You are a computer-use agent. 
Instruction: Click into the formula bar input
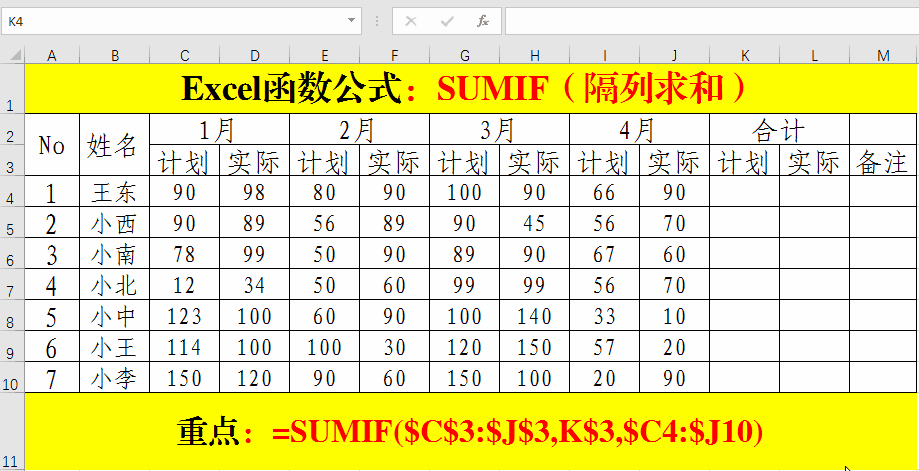pos(712,21)
